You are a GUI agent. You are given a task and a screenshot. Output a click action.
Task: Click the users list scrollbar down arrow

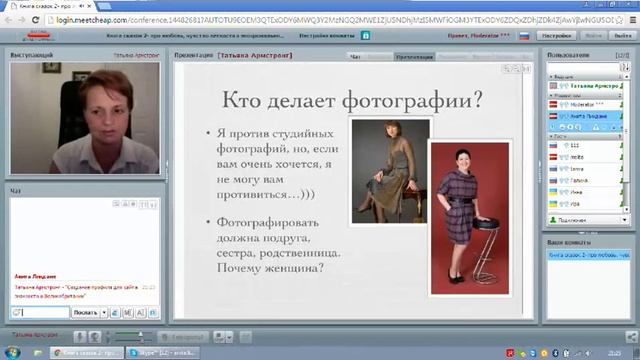tap(627, 209)
